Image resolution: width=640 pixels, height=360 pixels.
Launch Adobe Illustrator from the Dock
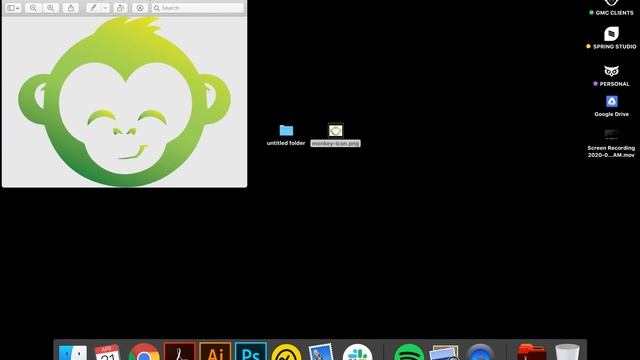[215, 351]
